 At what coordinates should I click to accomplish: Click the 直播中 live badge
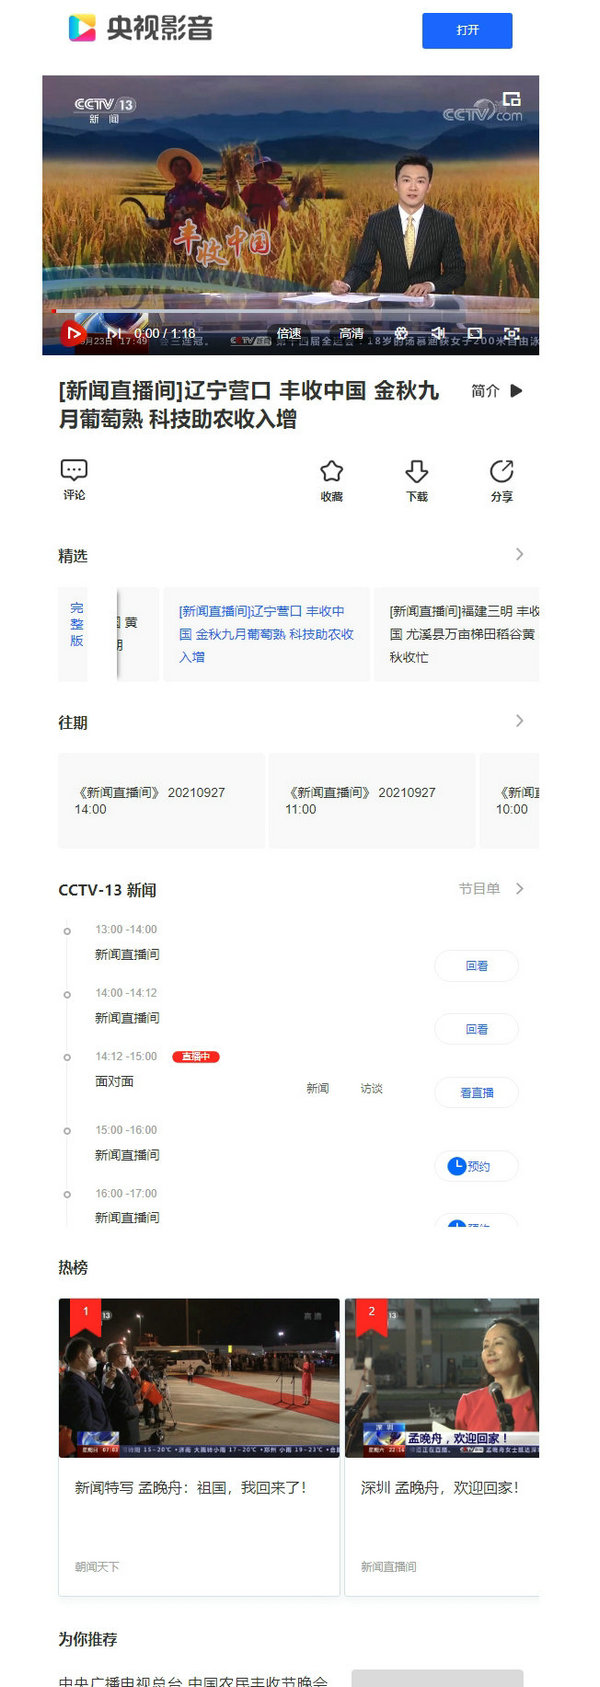196,1056
